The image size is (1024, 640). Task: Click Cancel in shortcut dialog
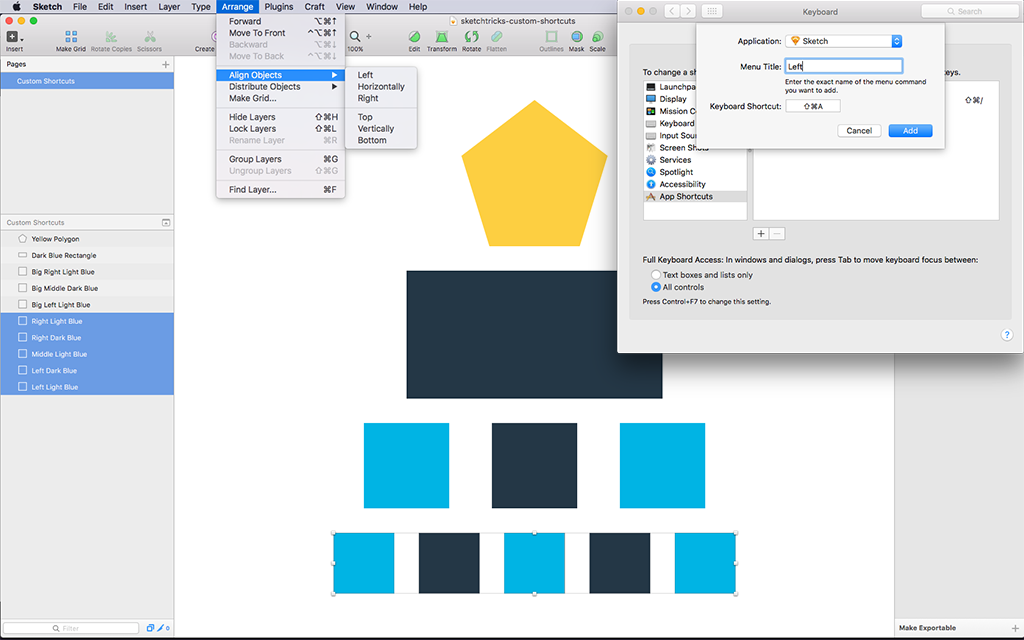click(859, 131)
